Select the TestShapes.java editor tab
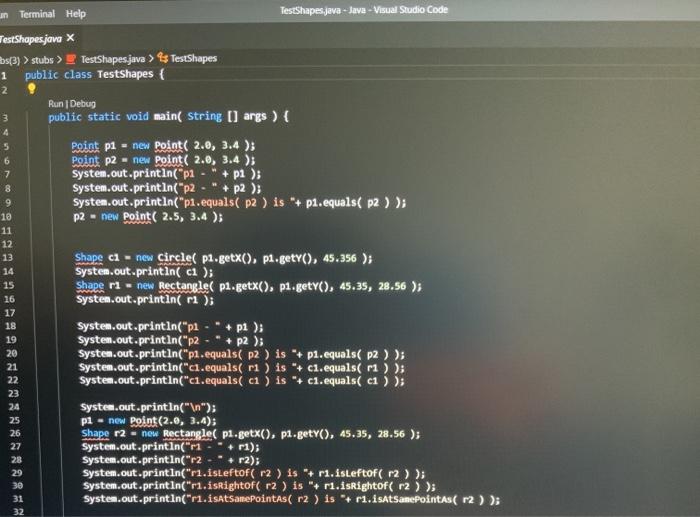Screen dimensions: 700x517 click(30, 39)
